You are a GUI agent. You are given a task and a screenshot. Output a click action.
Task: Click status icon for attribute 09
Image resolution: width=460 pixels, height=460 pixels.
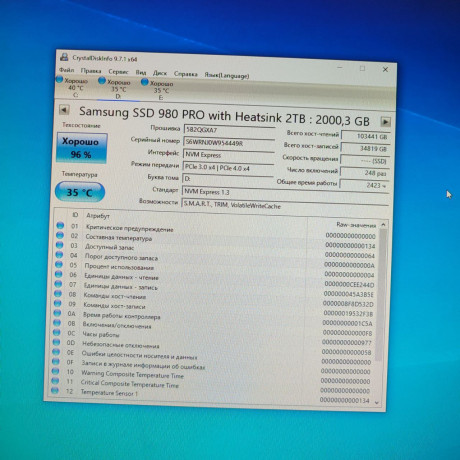tap(57, 303)
